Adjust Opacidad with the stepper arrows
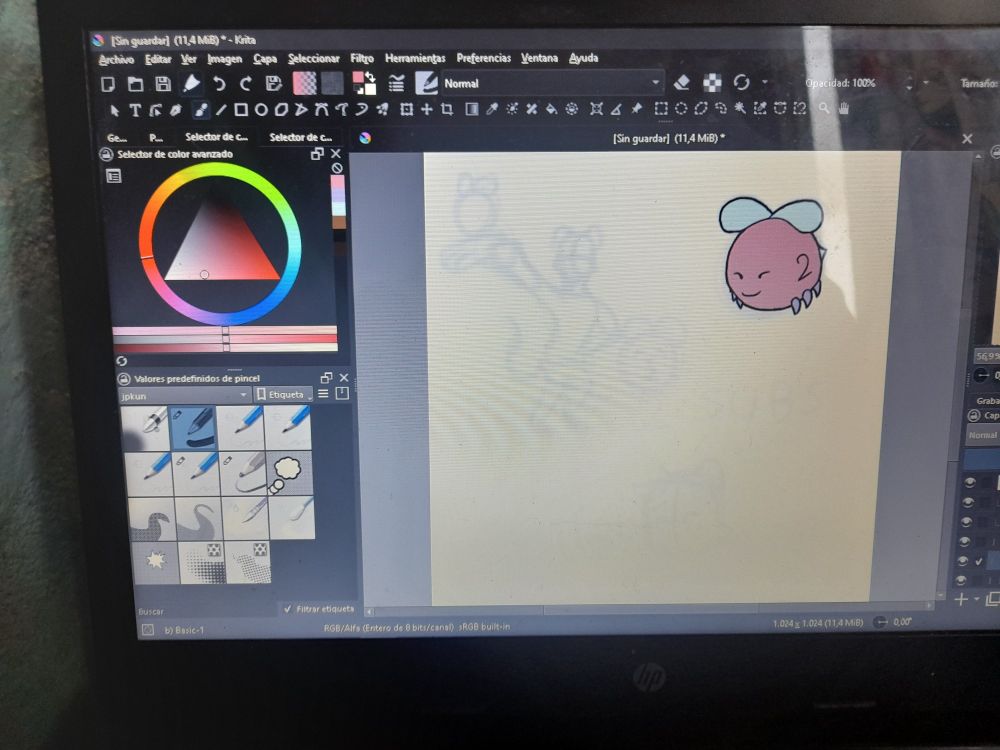 coord(909,83)
